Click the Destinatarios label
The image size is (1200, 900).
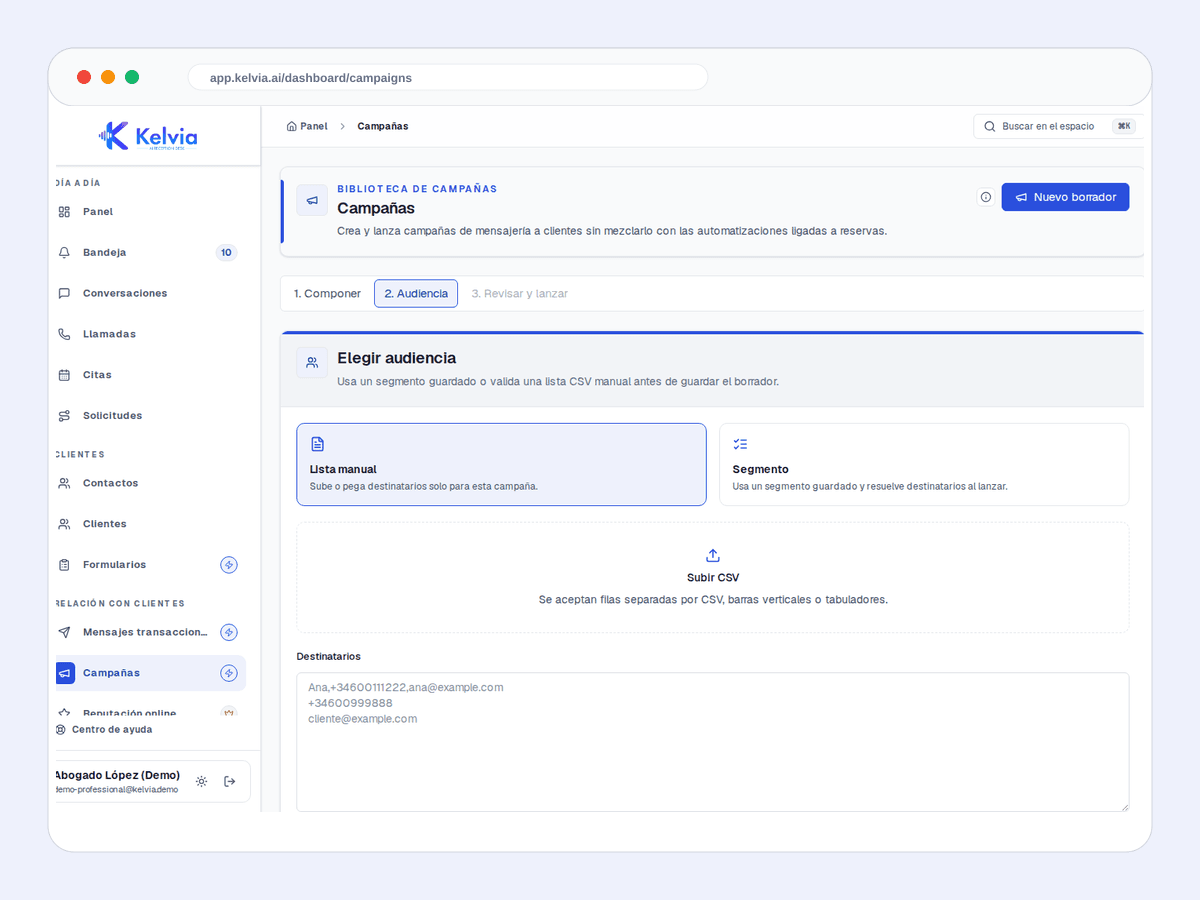point(329,657)
